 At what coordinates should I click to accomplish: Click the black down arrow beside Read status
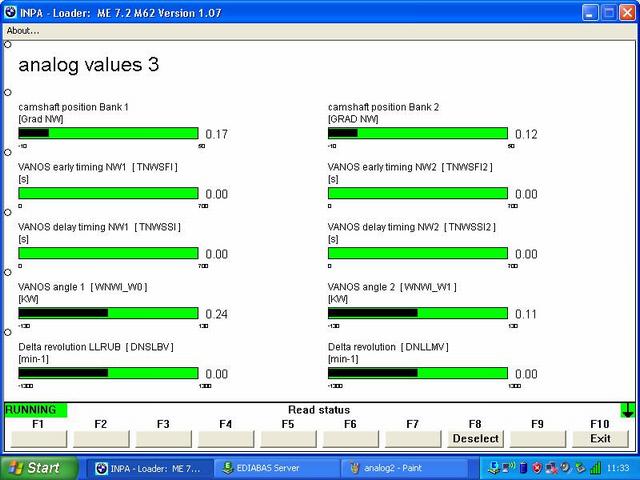click(627, 410)
